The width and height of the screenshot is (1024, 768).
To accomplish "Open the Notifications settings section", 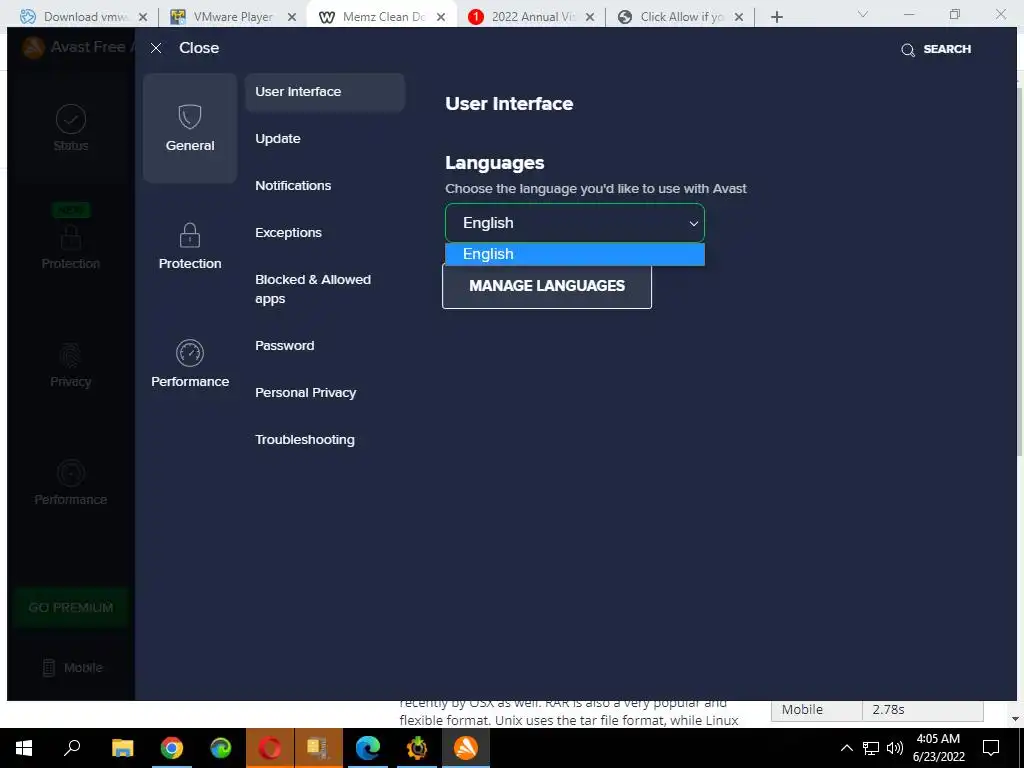I will (293, 185).
